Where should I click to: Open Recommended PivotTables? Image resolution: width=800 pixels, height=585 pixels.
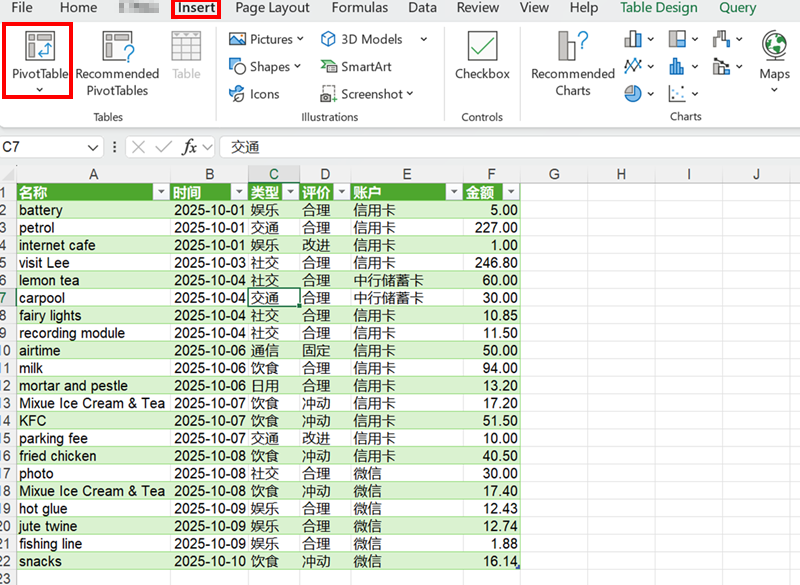point(117,64)
